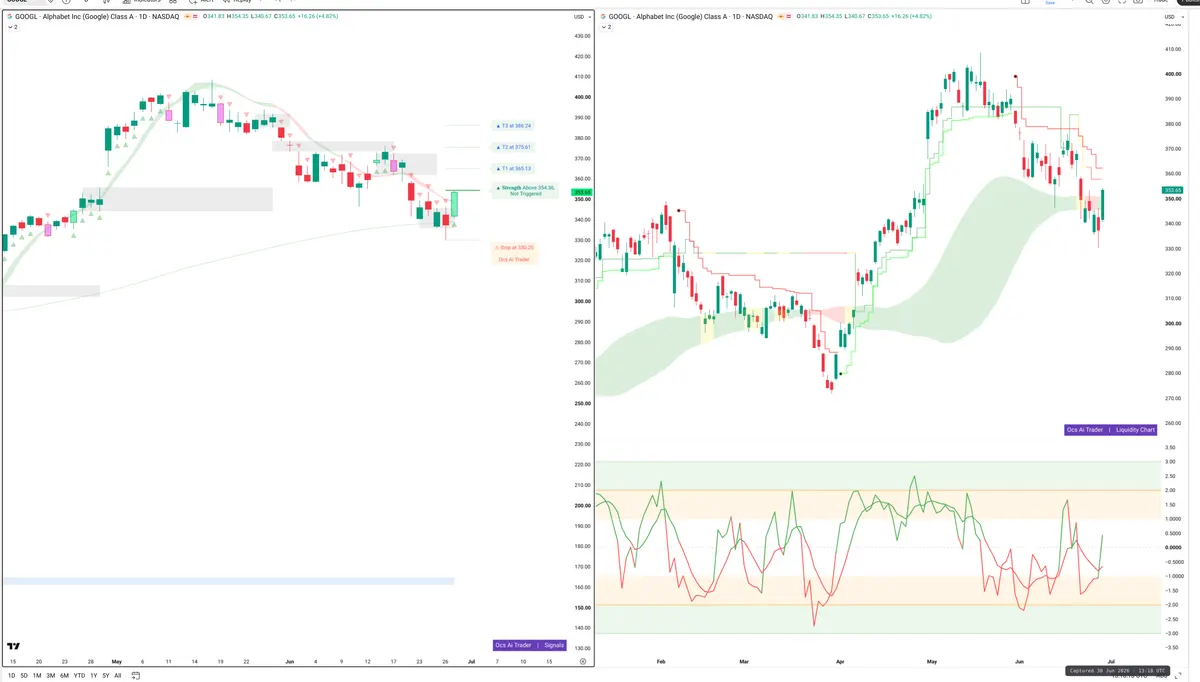Click the 'Stop at 330.25' label
Viewport: 1200px width, 682px height.
515,247
